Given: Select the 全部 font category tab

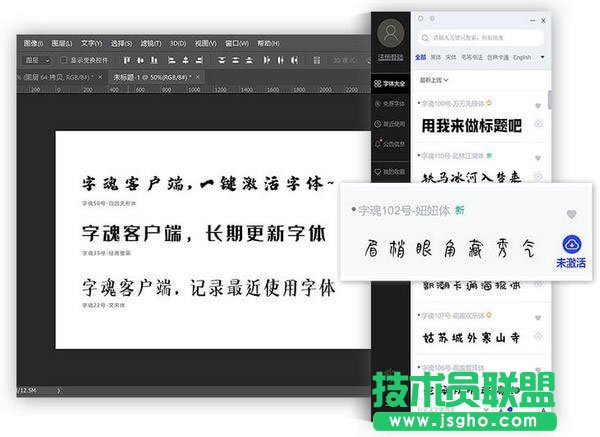Looking at the screenshot, I should tap(421, 57).
